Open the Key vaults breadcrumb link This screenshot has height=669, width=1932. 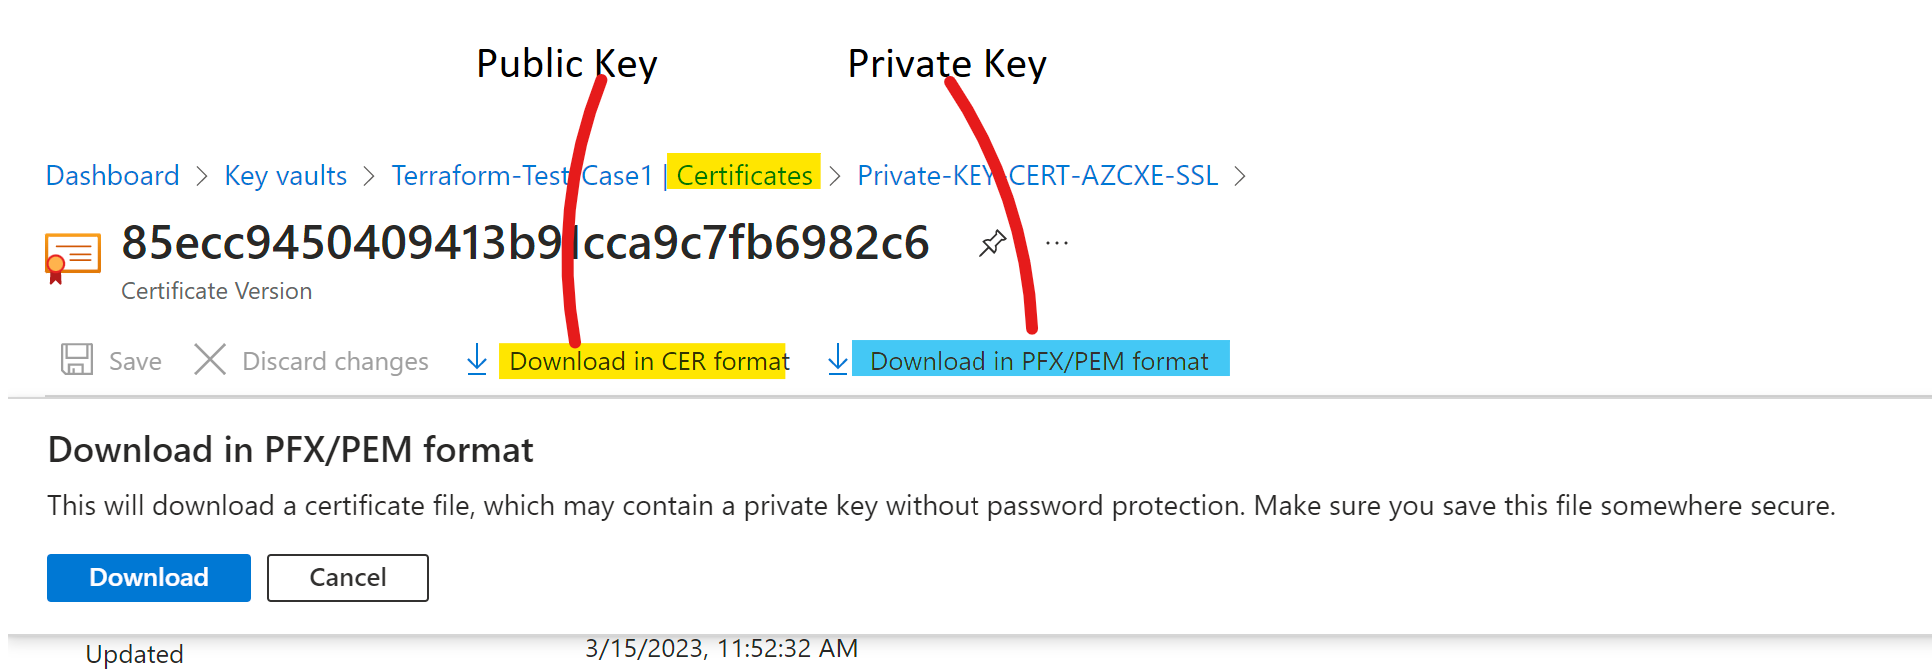pos(284,175)
